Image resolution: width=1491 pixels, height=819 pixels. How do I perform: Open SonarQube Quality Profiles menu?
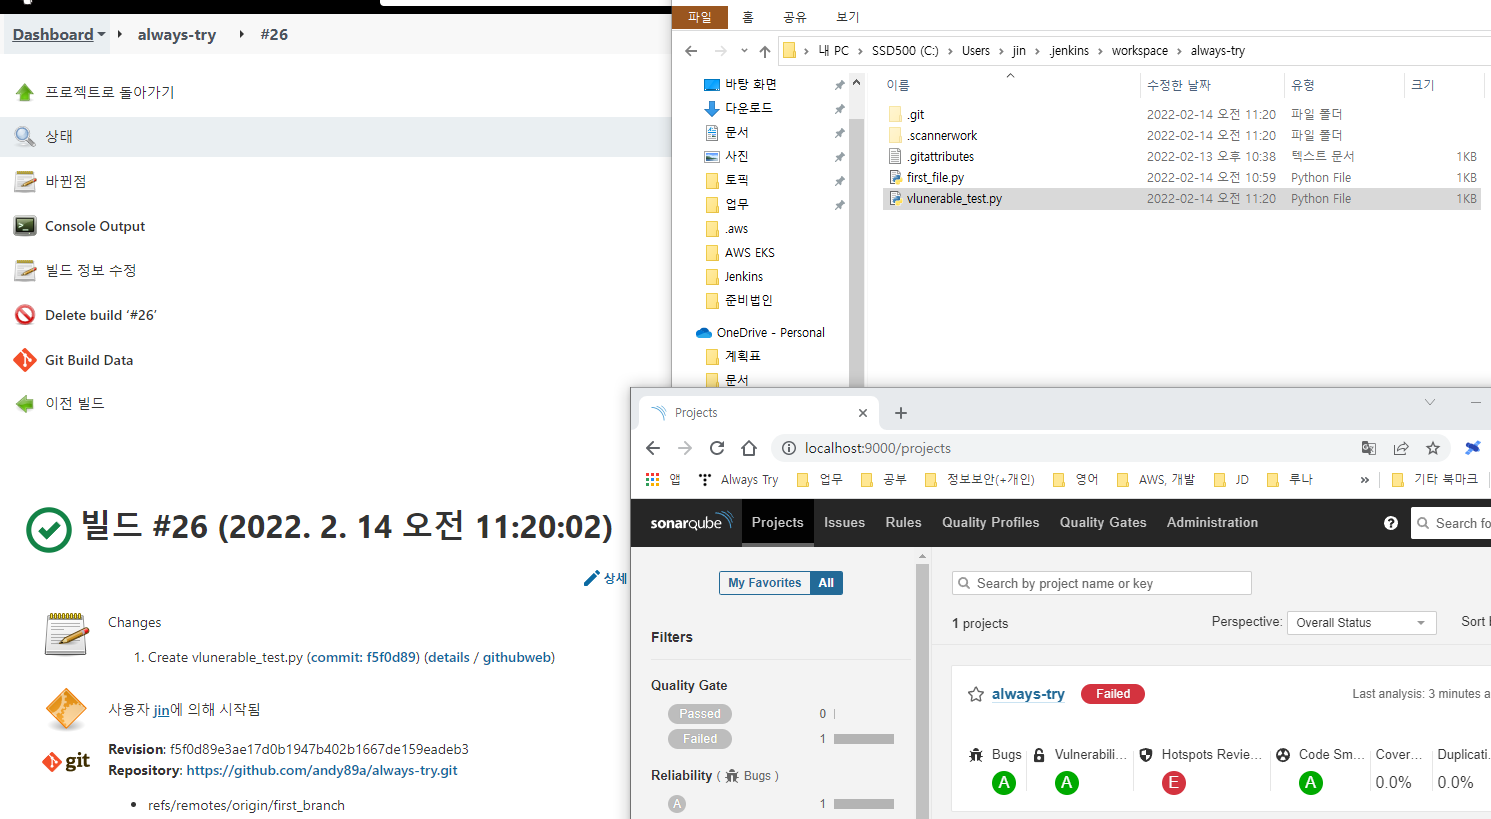(x=990, y=523)
